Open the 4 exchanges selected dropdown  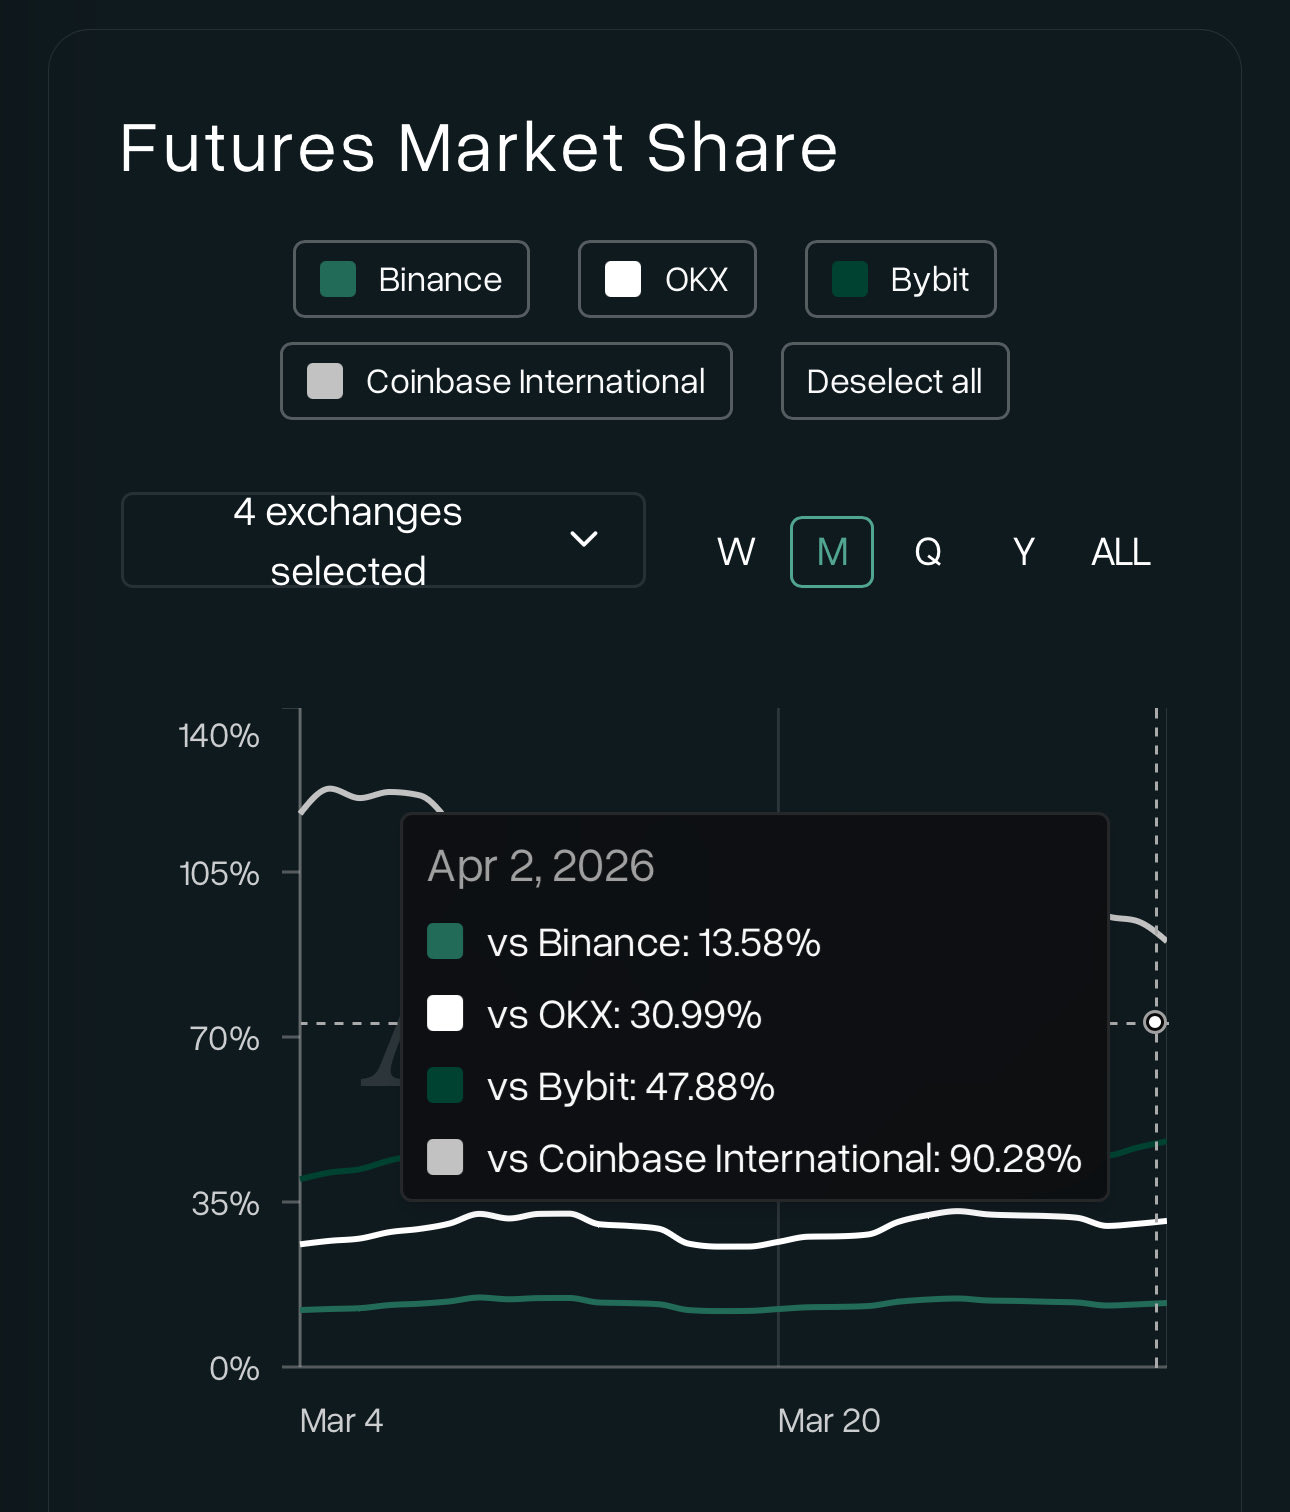348,540
